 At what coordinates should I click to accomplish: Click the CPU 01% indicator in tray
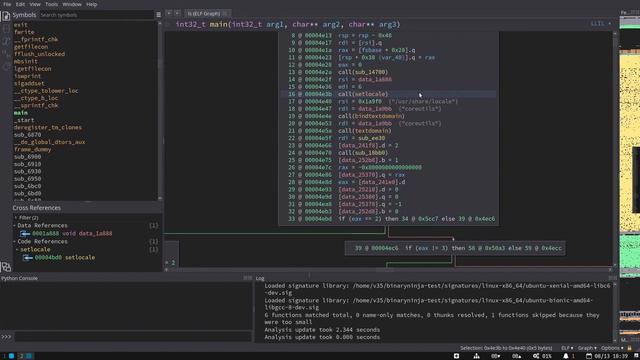542,356
